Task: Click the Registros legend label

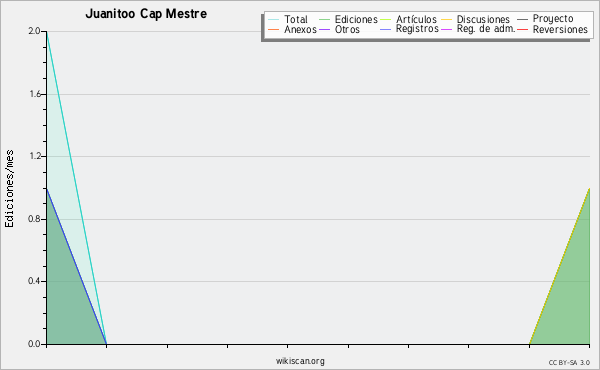Action: coord(417,29)
